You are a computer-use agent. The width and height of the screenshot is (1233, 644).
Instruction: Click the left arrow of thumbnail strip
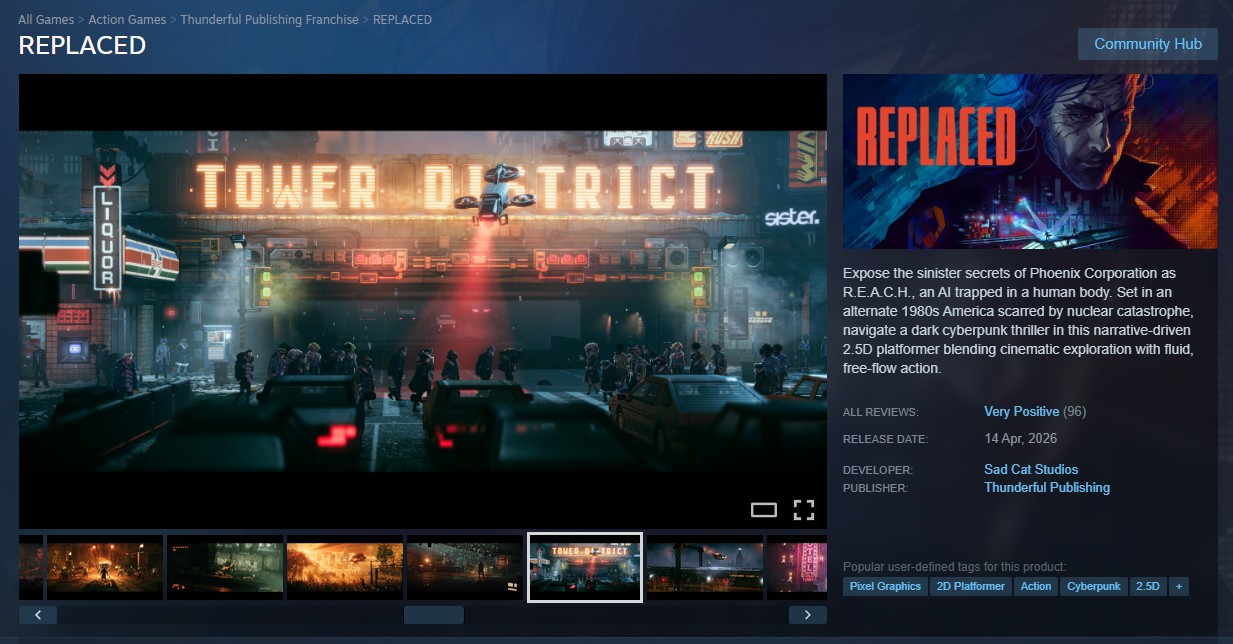[38, 615]
